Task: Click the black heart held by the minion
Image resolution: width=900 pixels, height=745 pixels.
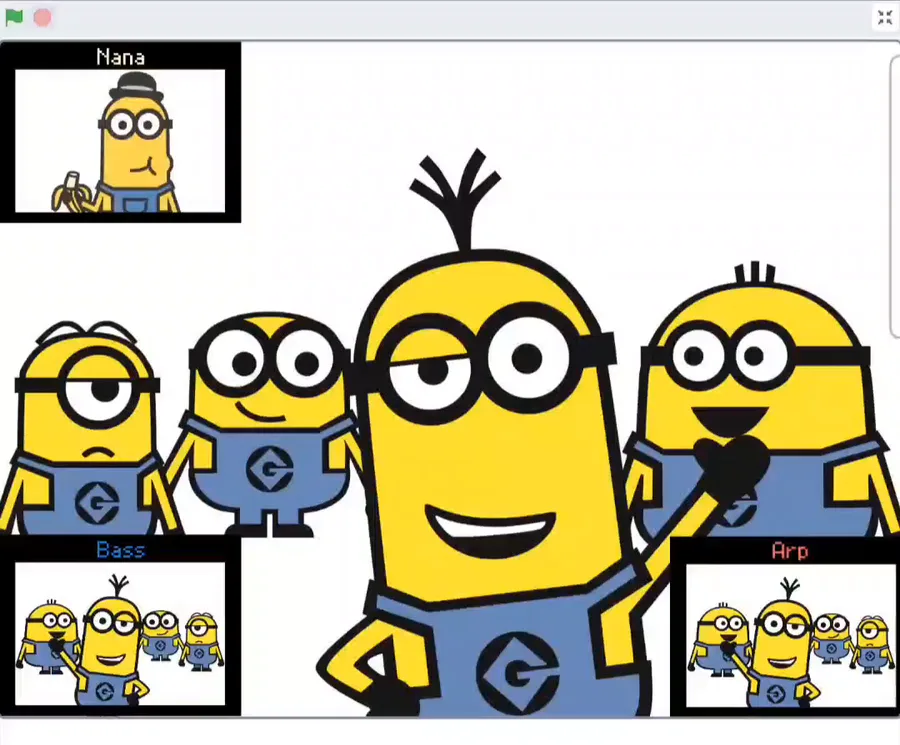Action: 730,466
